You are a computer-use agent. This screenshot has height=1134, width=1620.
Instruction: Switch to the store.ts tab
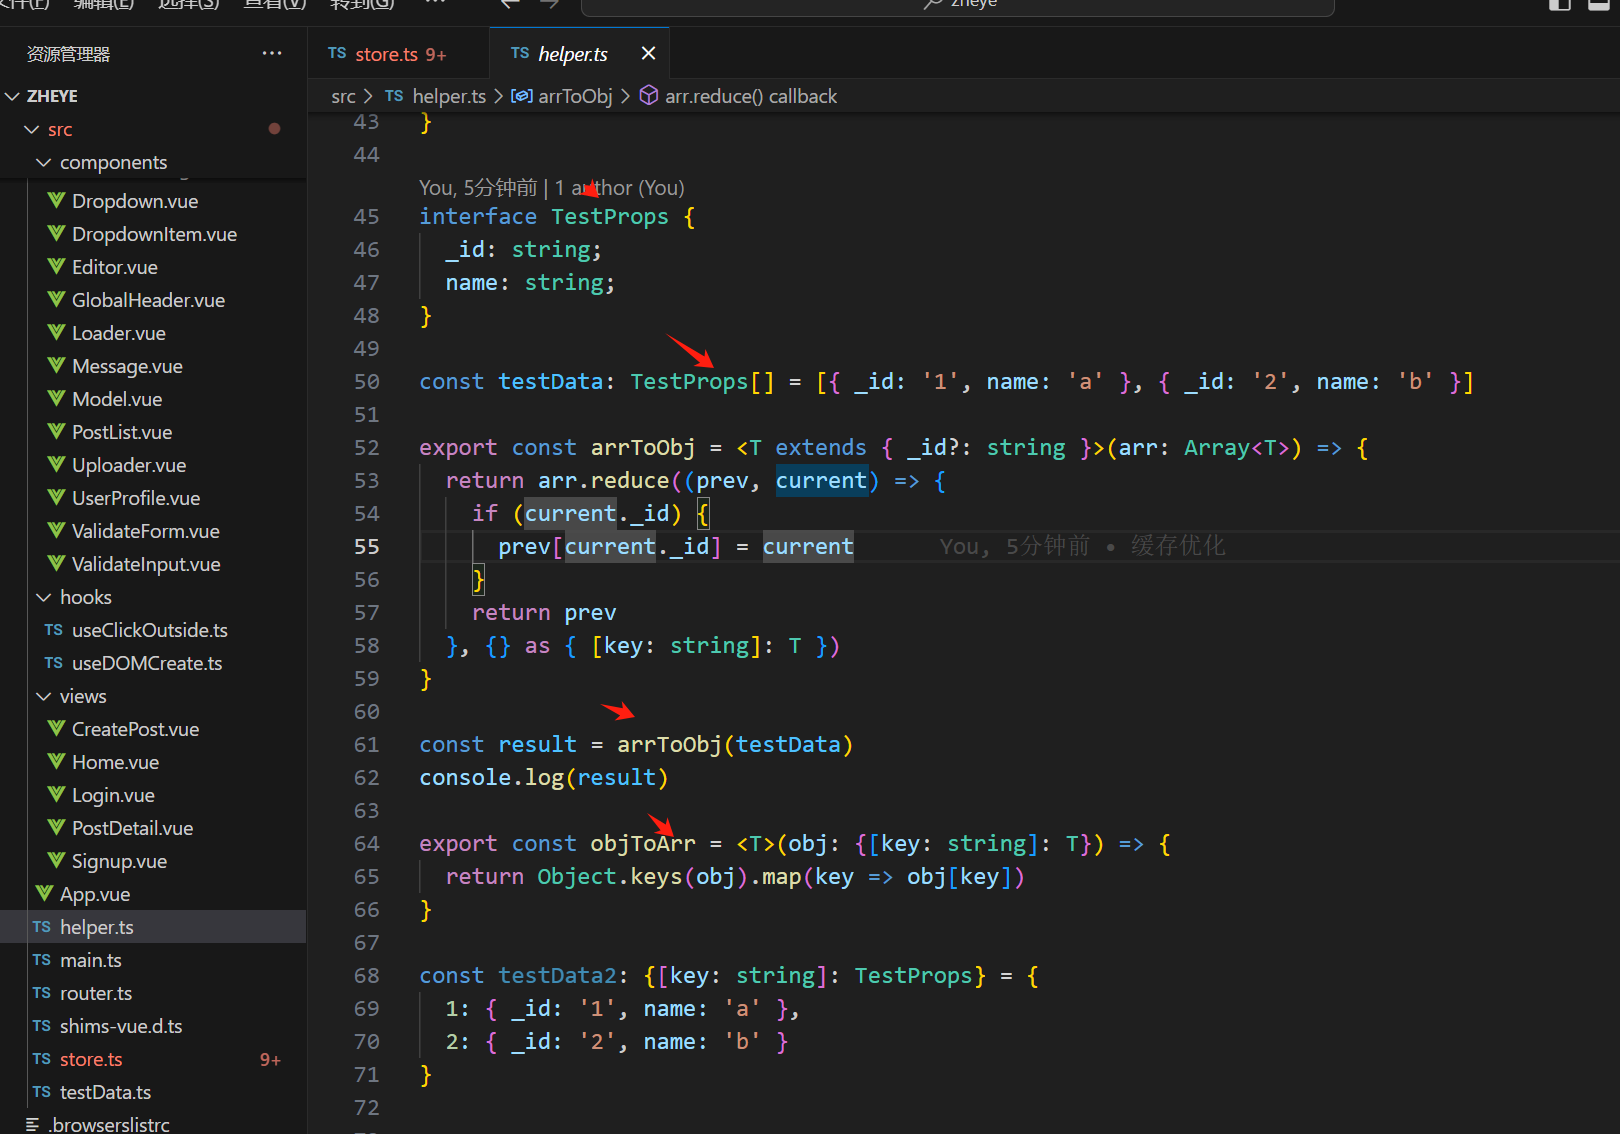point(386,54)
